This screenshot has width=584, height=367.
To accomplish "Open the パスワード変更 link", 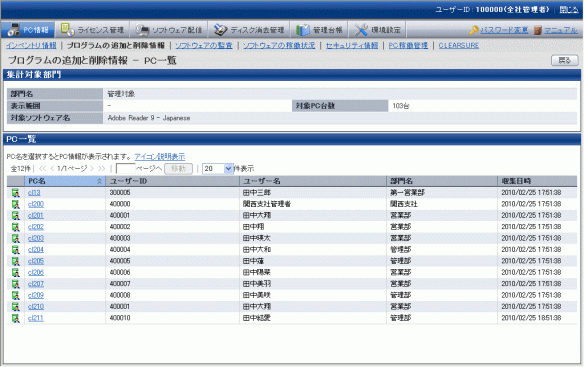I will click(504, 30).
